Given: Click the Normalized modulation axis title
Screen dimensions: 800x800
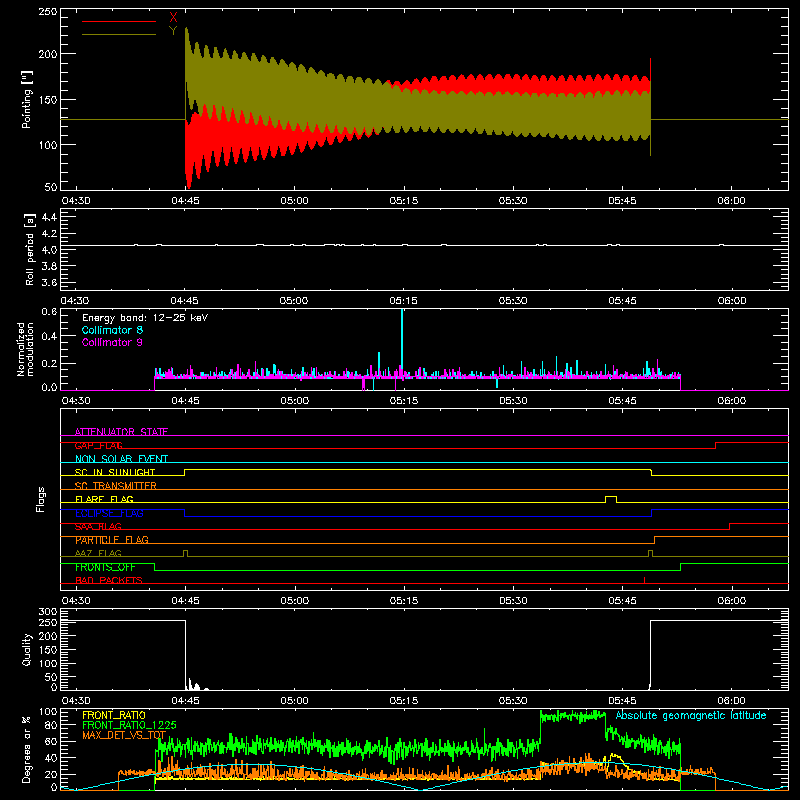Looking at the screenshot, I should point(25,349).
